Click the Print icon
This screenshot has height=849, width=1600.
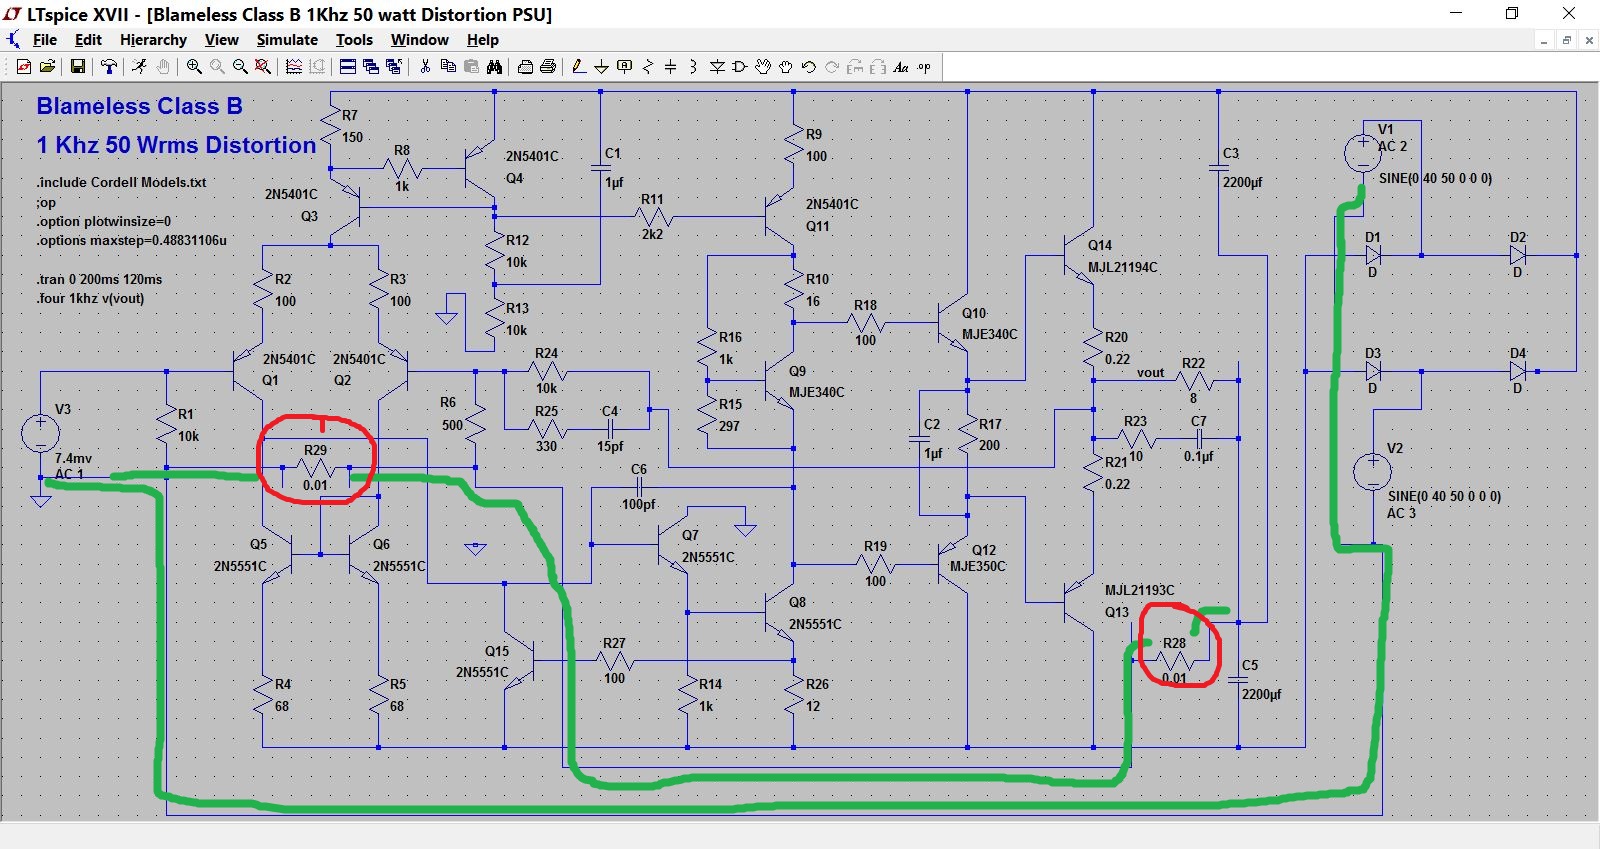pyautogui.click(x=548, y=67)
